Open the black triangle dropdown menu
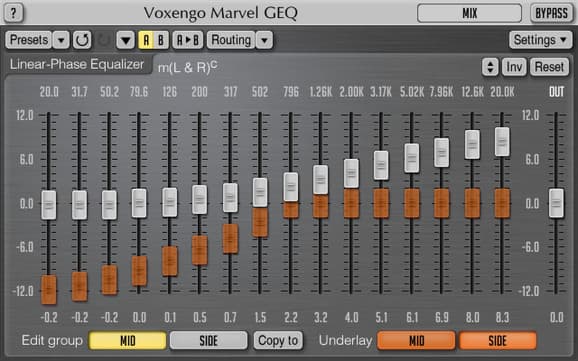Screen dimensions: 578x361 (125, 40)
